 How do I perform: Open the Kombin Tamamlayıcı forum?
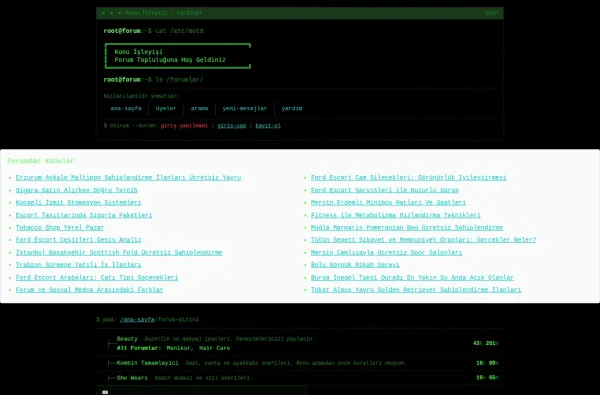(x=148, y=363)
